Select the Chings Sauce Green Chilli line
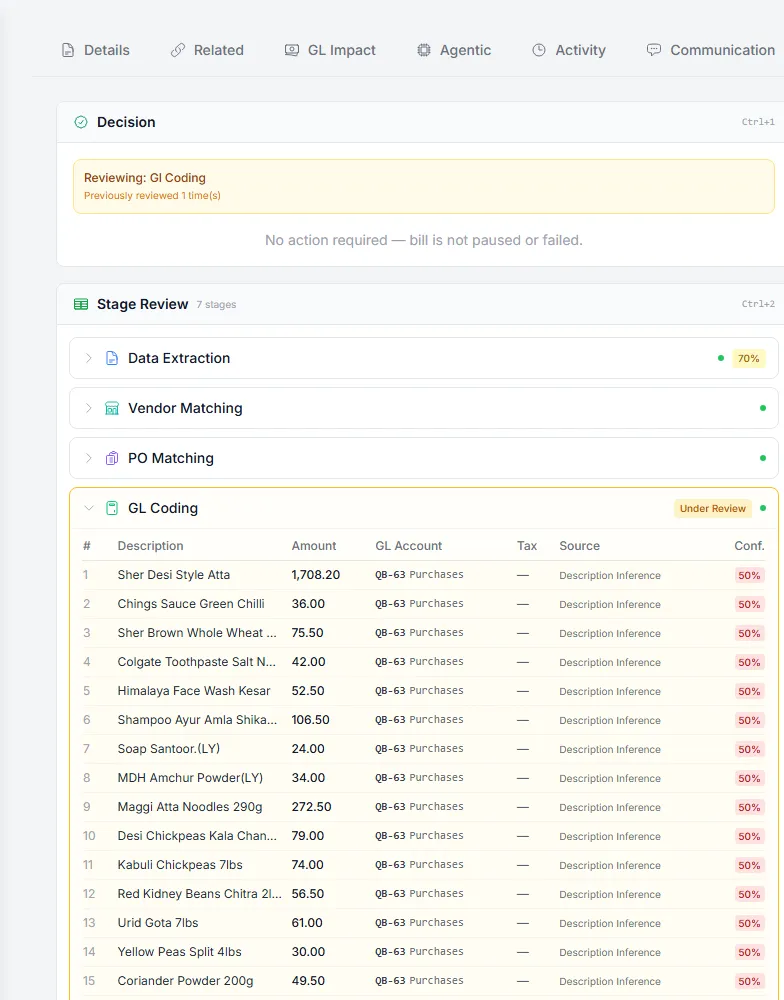The image size is (784, 1000). click(424, 604)
